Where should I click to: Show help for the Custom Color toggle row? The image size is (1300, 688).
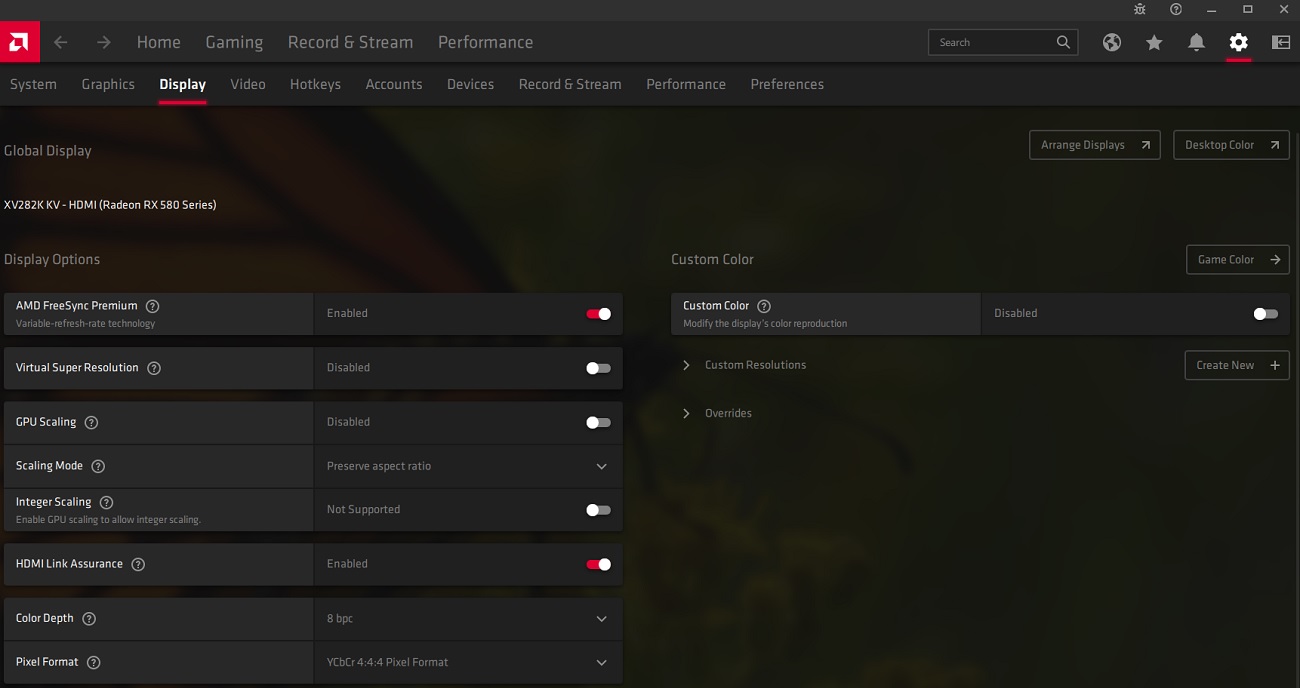[764, 306]
